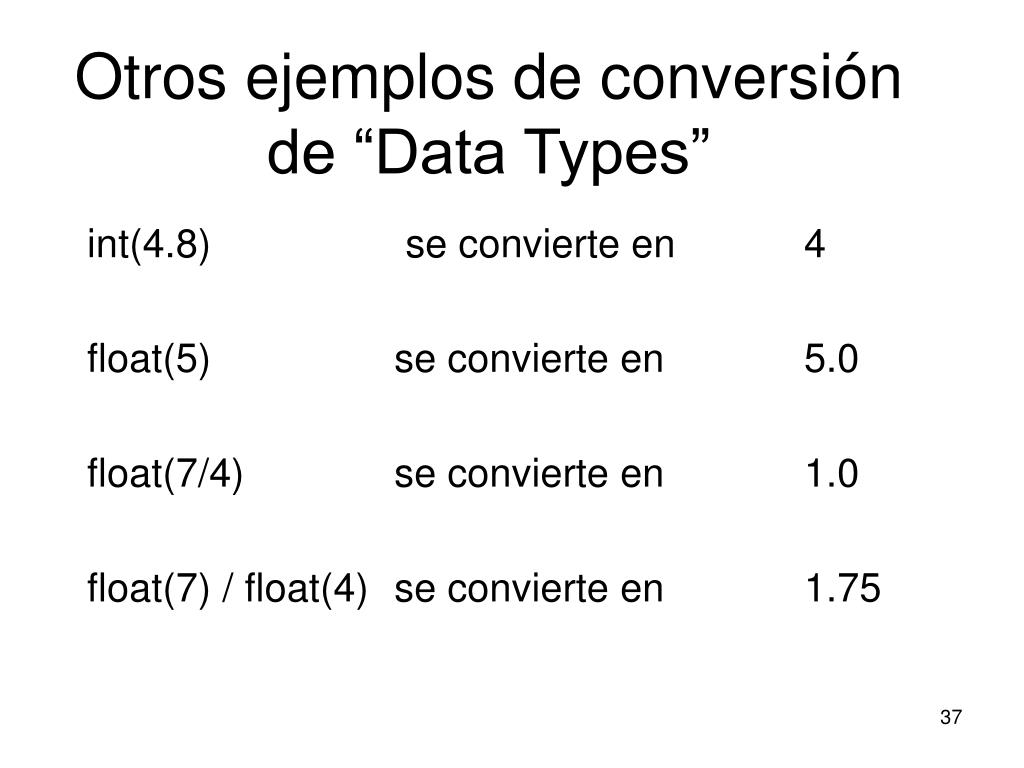Click the 'de "Data Types"' title line
This screenshot has width=1024, height=768.
[488, 154]
